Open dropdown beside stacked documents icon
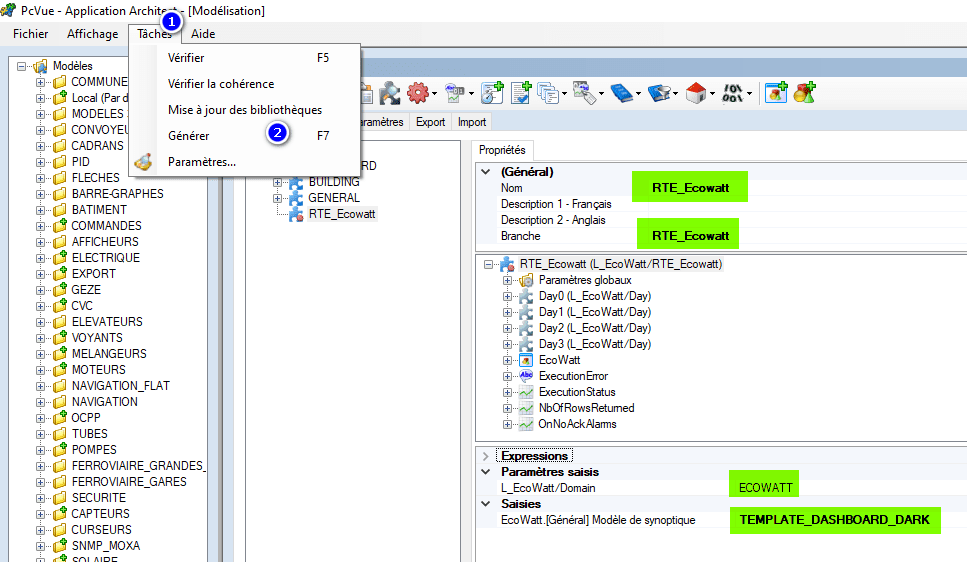This screenshot has width=967, height=562. click(564, 94)
